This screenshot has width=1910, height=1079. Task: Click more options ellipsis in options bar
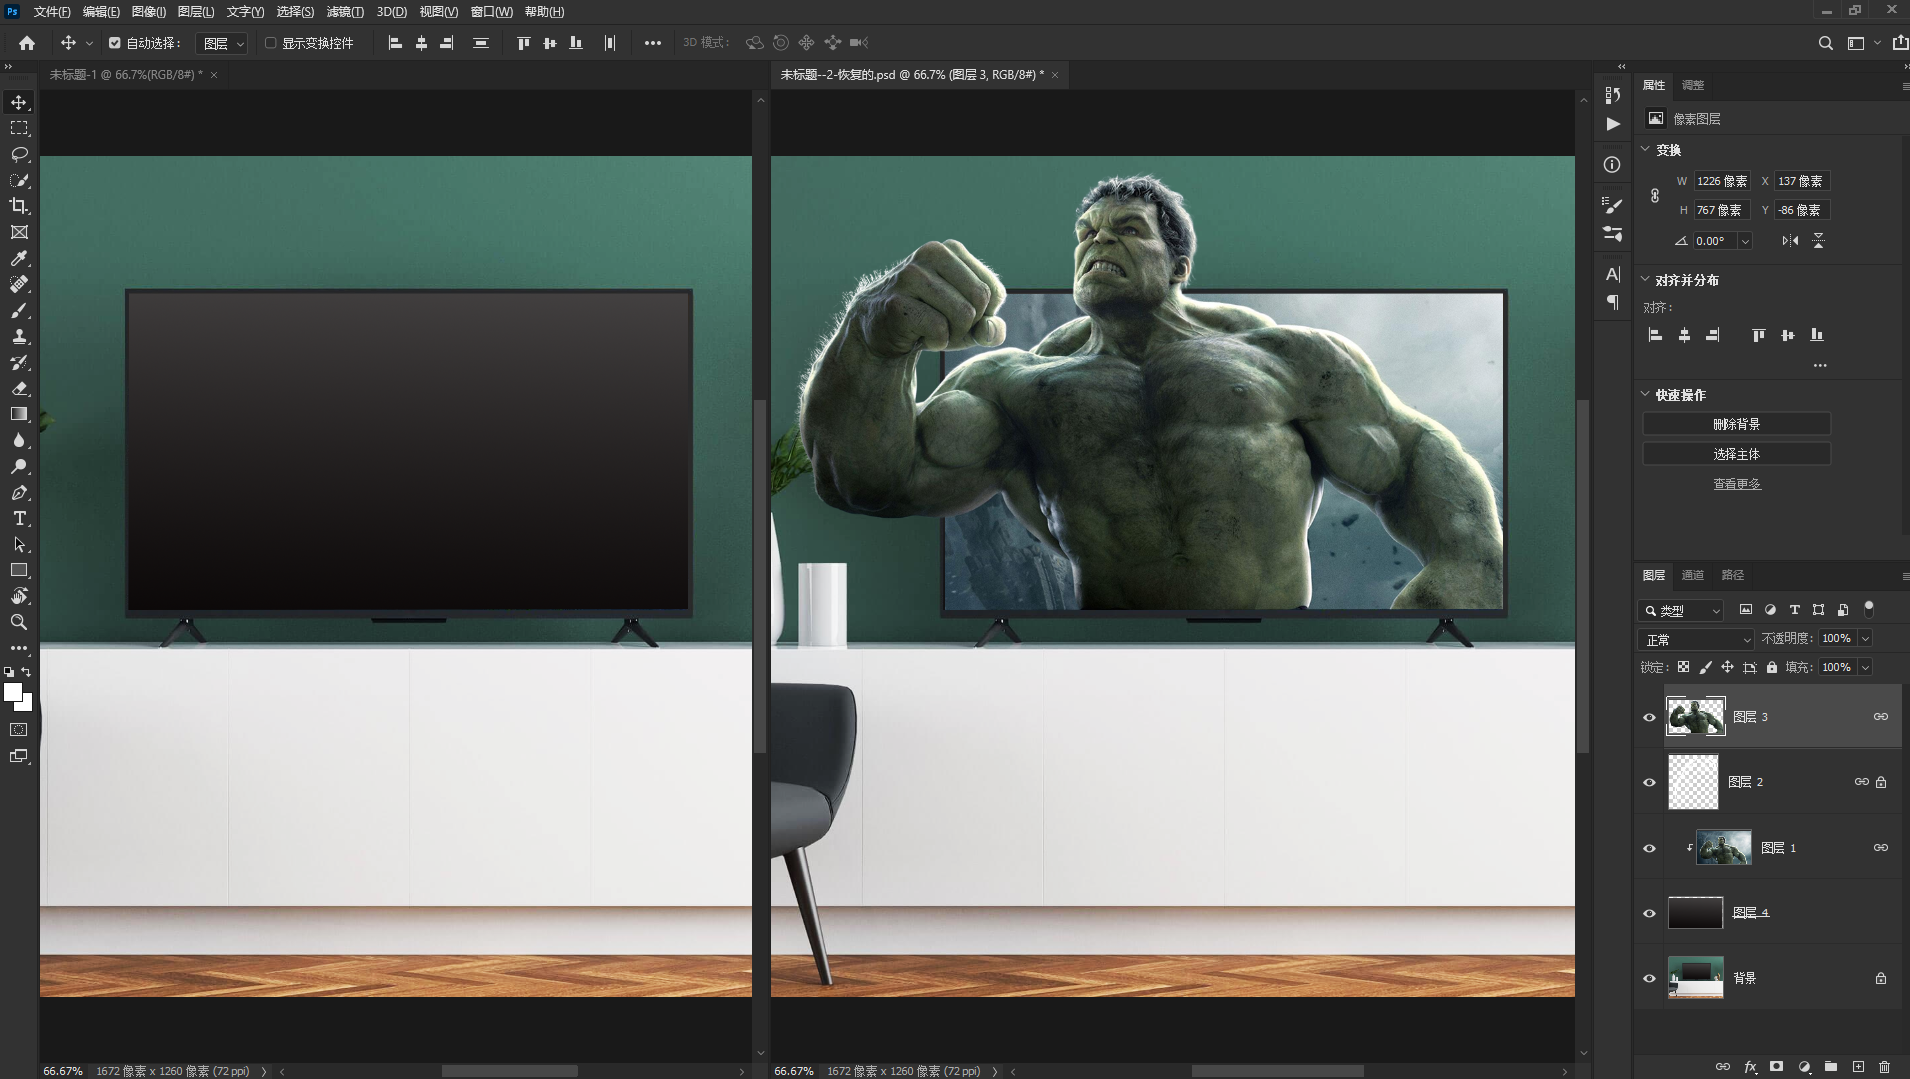click(x=653, y=43)
